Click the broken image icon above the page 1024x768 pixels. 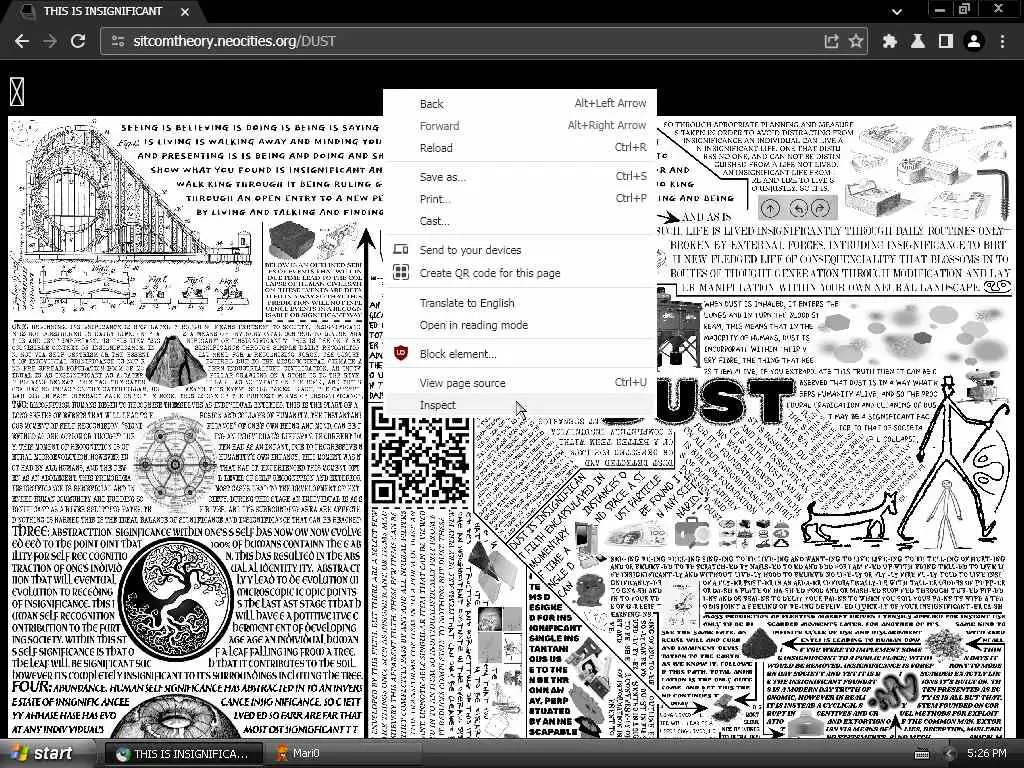pos(17,91)
